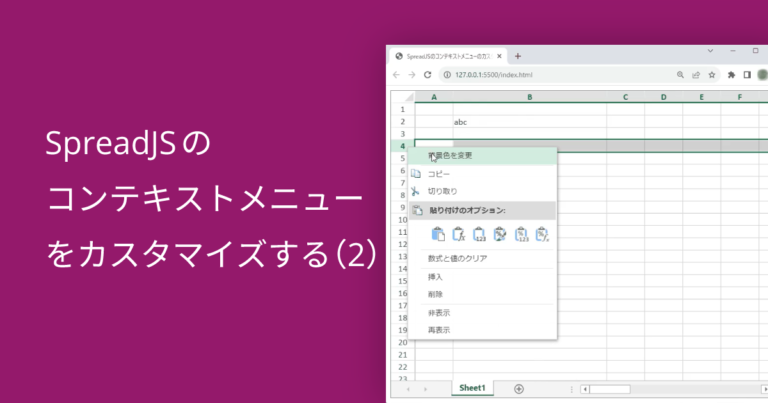Select the cell containing abc

[x=529, y=122]
